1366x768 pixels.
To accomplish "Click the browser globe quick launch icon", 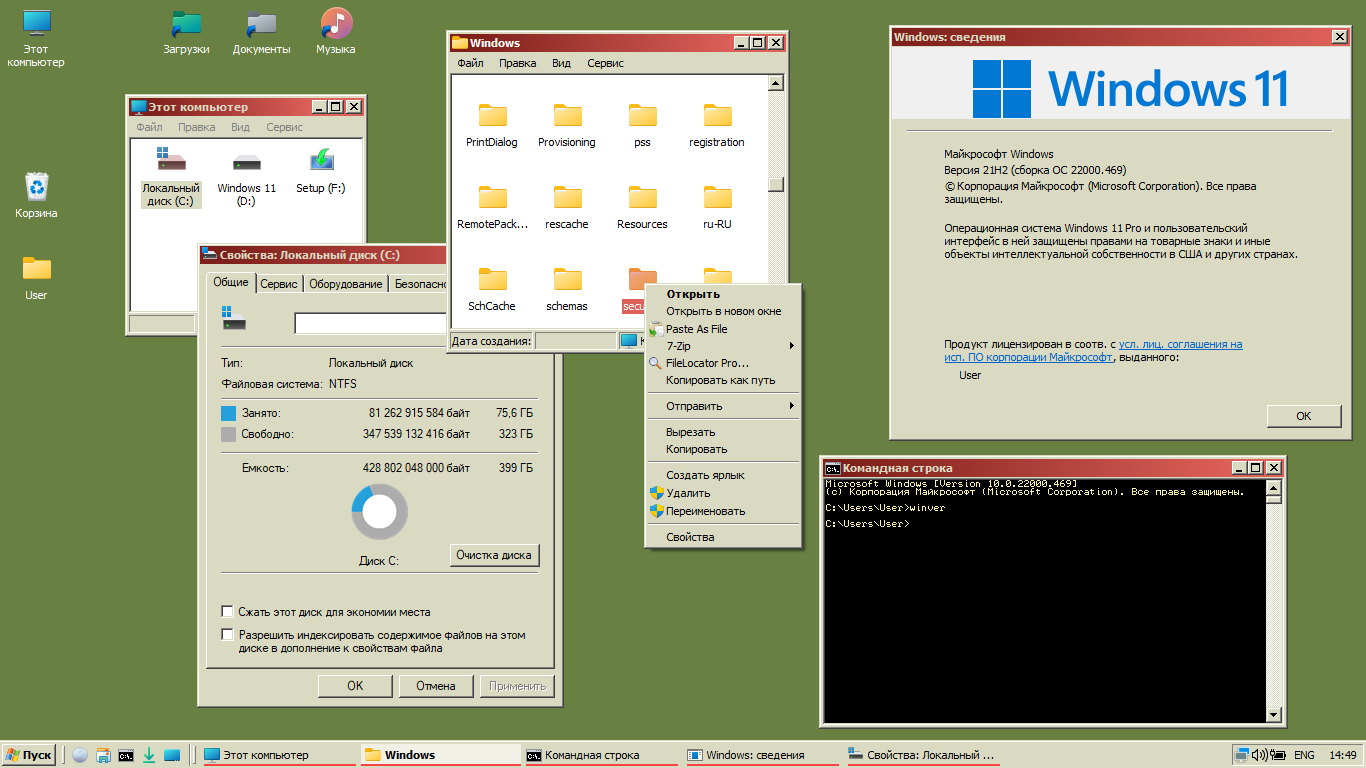I will point(80,755).
